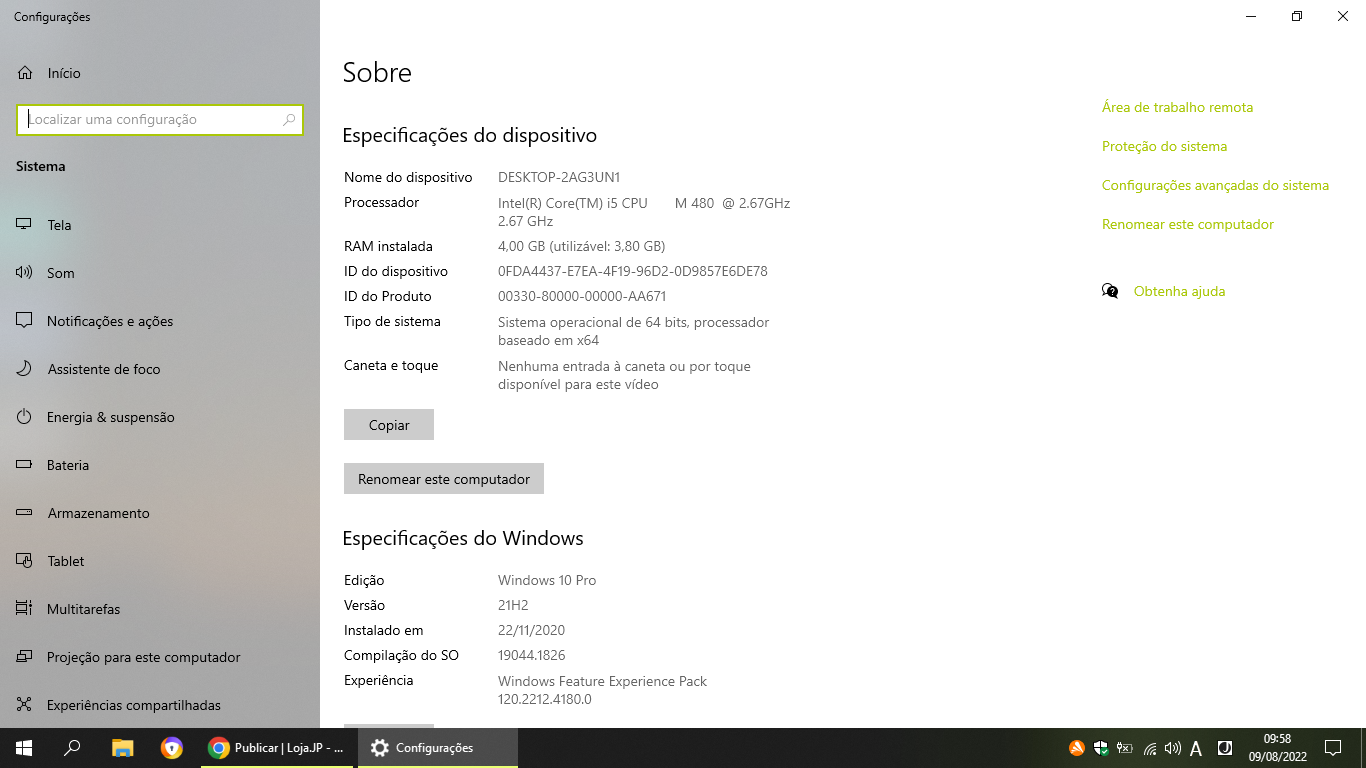Click the input language A indicator
This screenshot has width=1366, height=768.
(1196, 748)
